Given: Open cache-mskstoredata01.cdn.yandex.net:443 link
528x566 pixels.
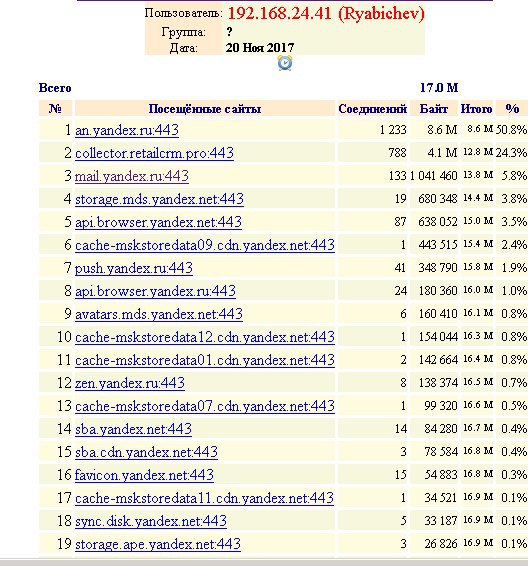Looking at the screenshot, I should coord(205,360).
